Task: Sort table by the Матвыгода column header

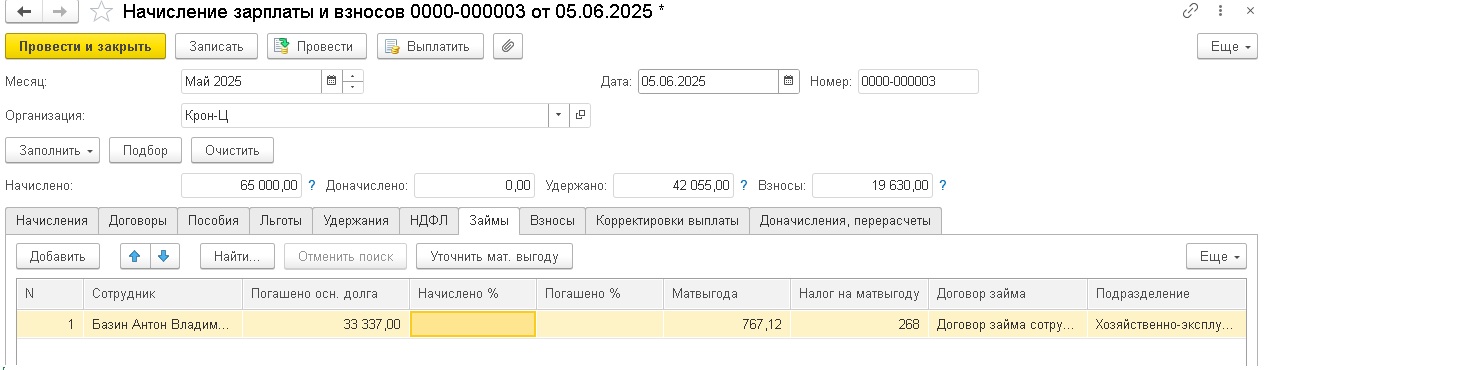Action: pyautogui.click(x=726, y=294)
